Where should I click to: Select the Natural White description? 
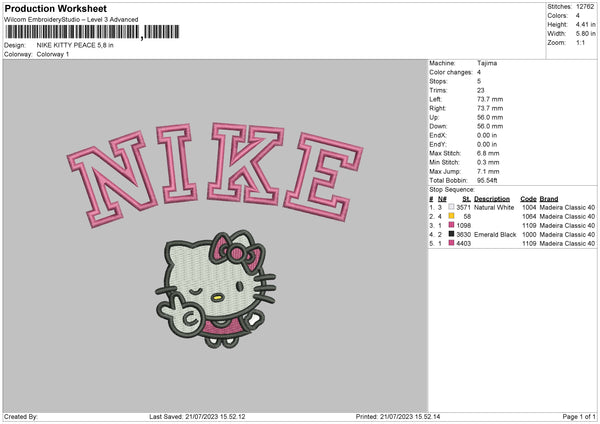494,207
